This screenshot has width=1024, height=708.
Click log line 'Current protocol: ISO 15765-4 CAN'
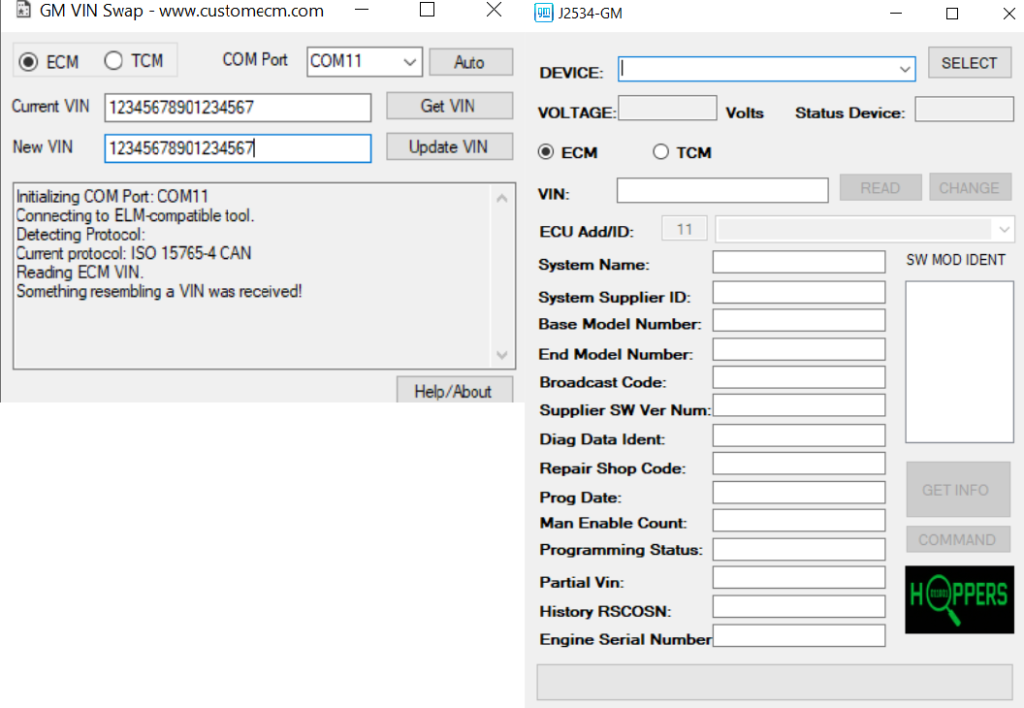(134, 253)
